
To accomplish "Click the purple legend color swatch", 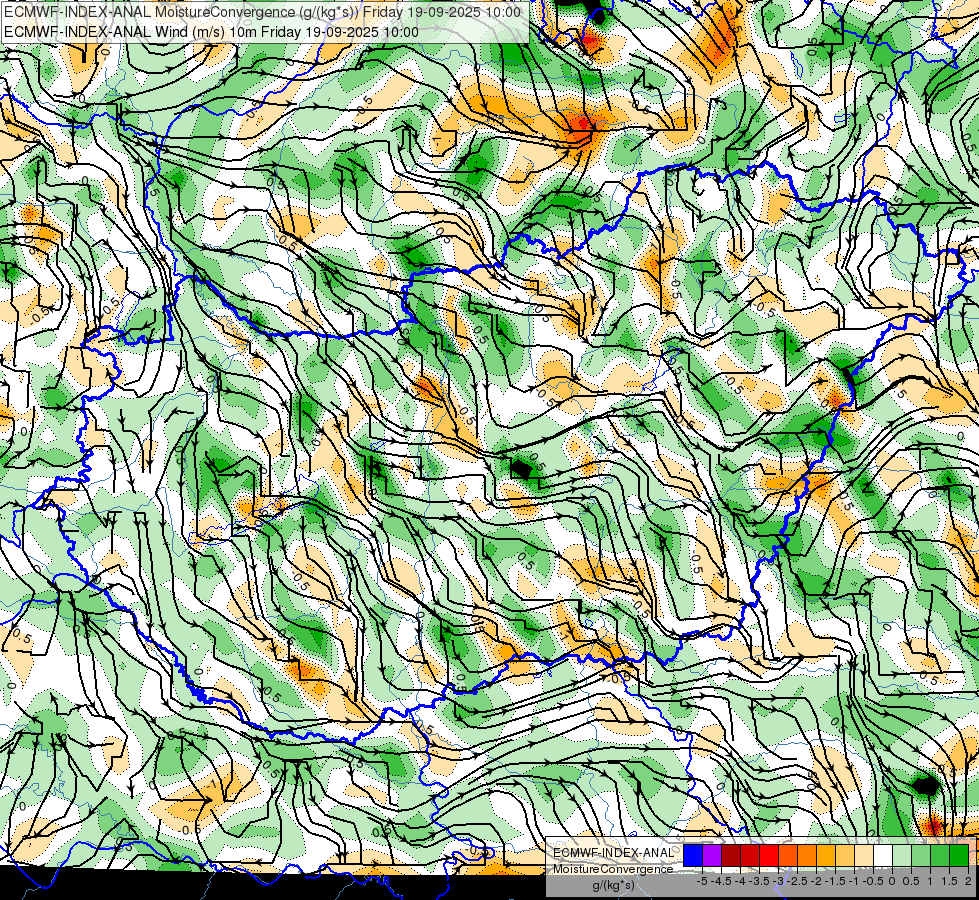I will point(712,855).
